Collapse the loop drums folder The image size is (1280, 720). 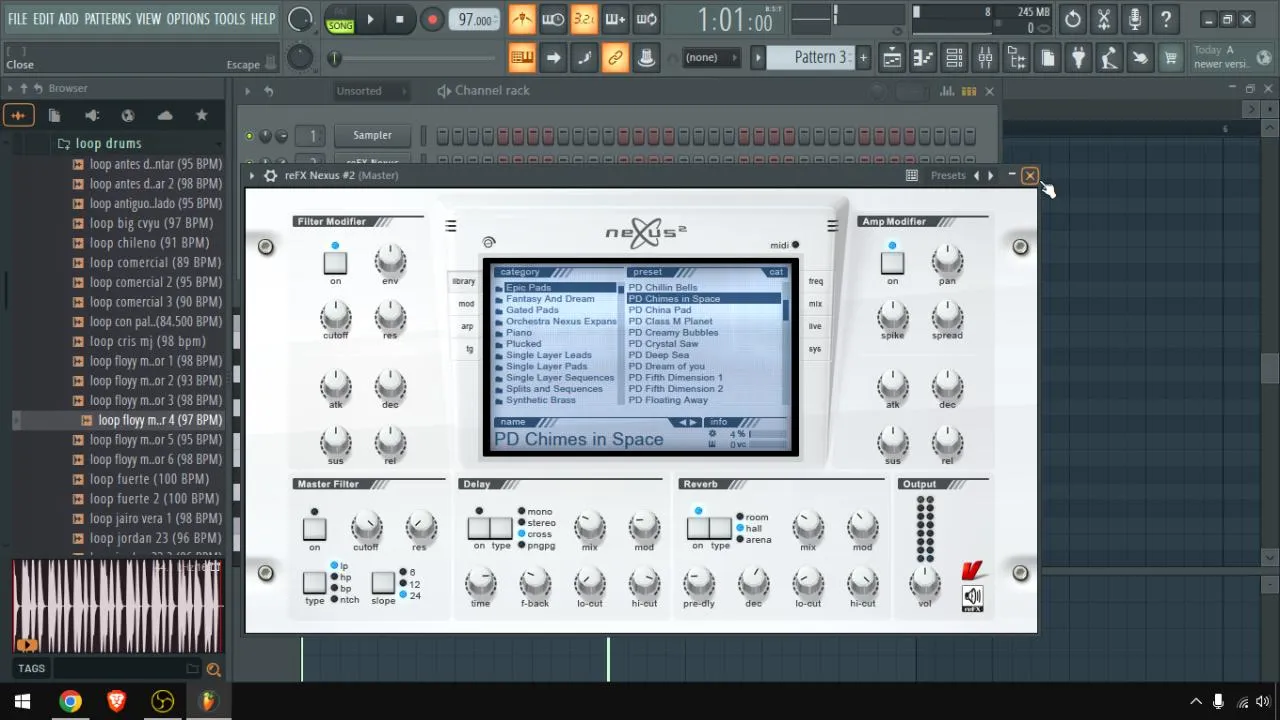pyautogui.click(x=108, y=144)
